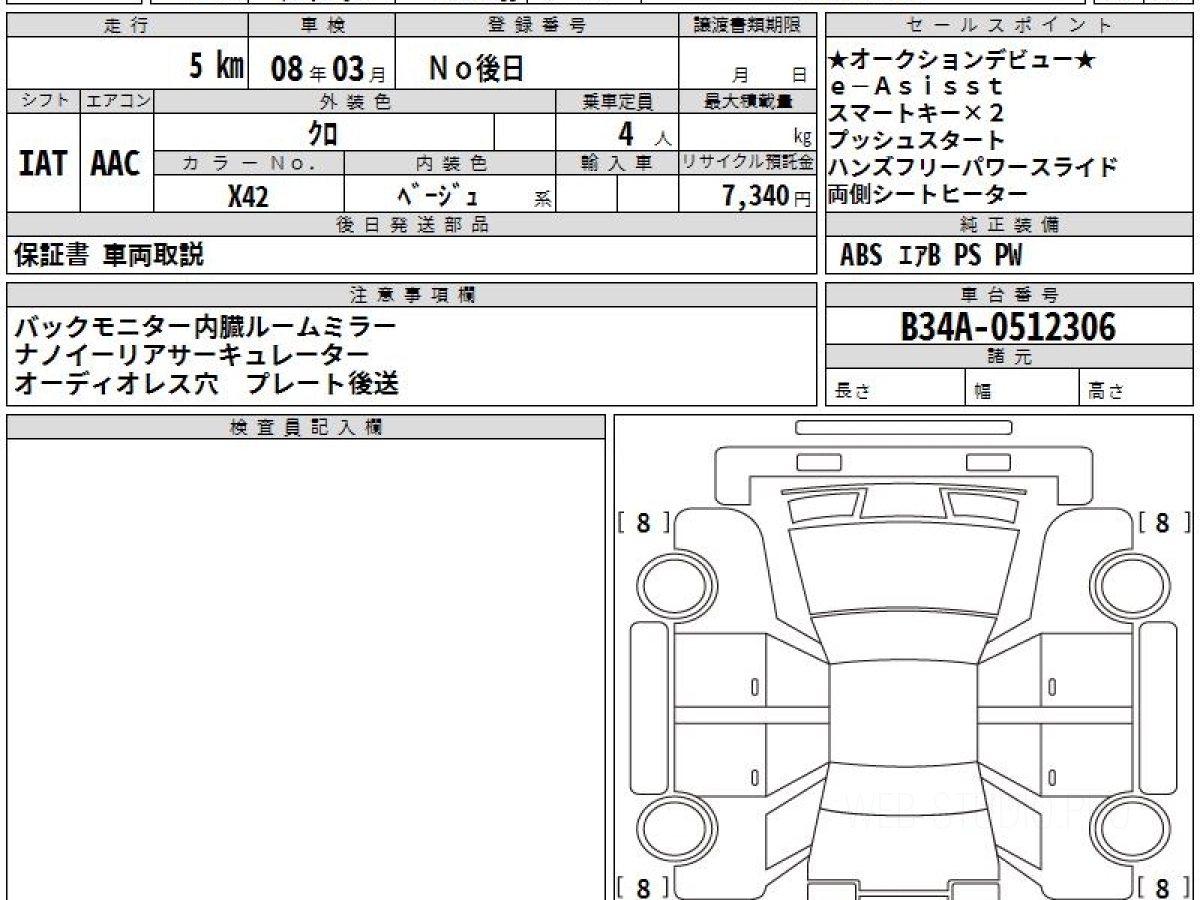The height and width of the screenshot is (900, 1200).
Task: Click the "譲渡書類期限" header
Action: (747, 25)
